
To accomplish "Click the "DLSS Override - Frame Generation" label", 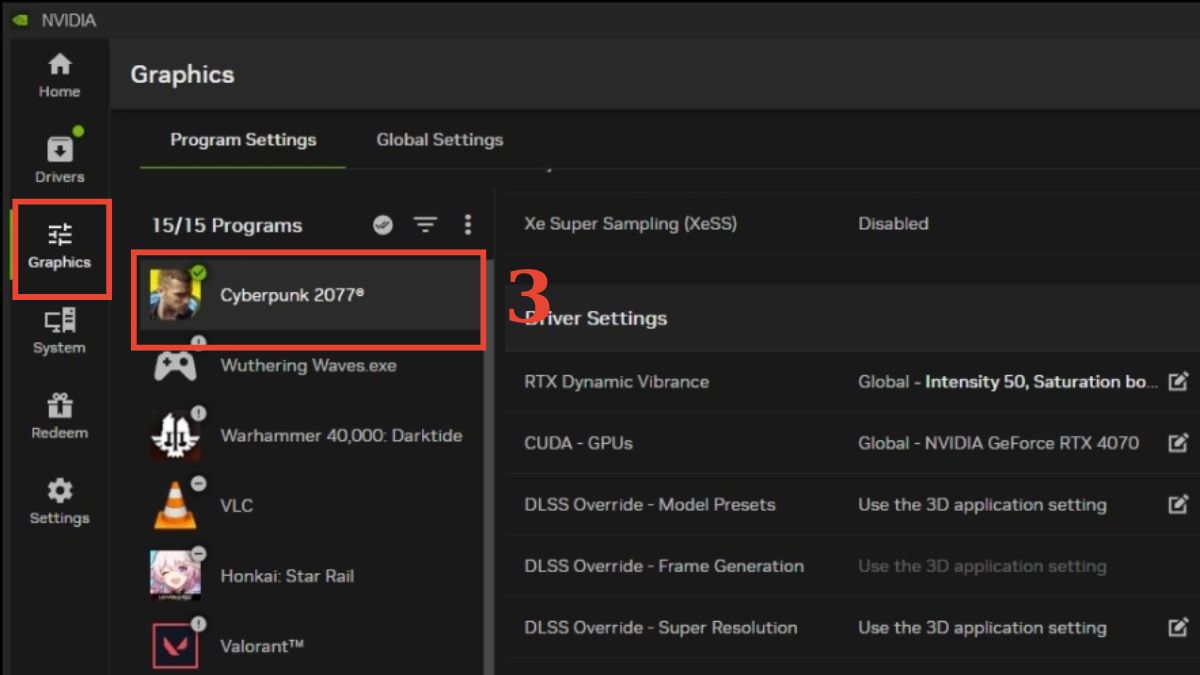I will 664,566.
